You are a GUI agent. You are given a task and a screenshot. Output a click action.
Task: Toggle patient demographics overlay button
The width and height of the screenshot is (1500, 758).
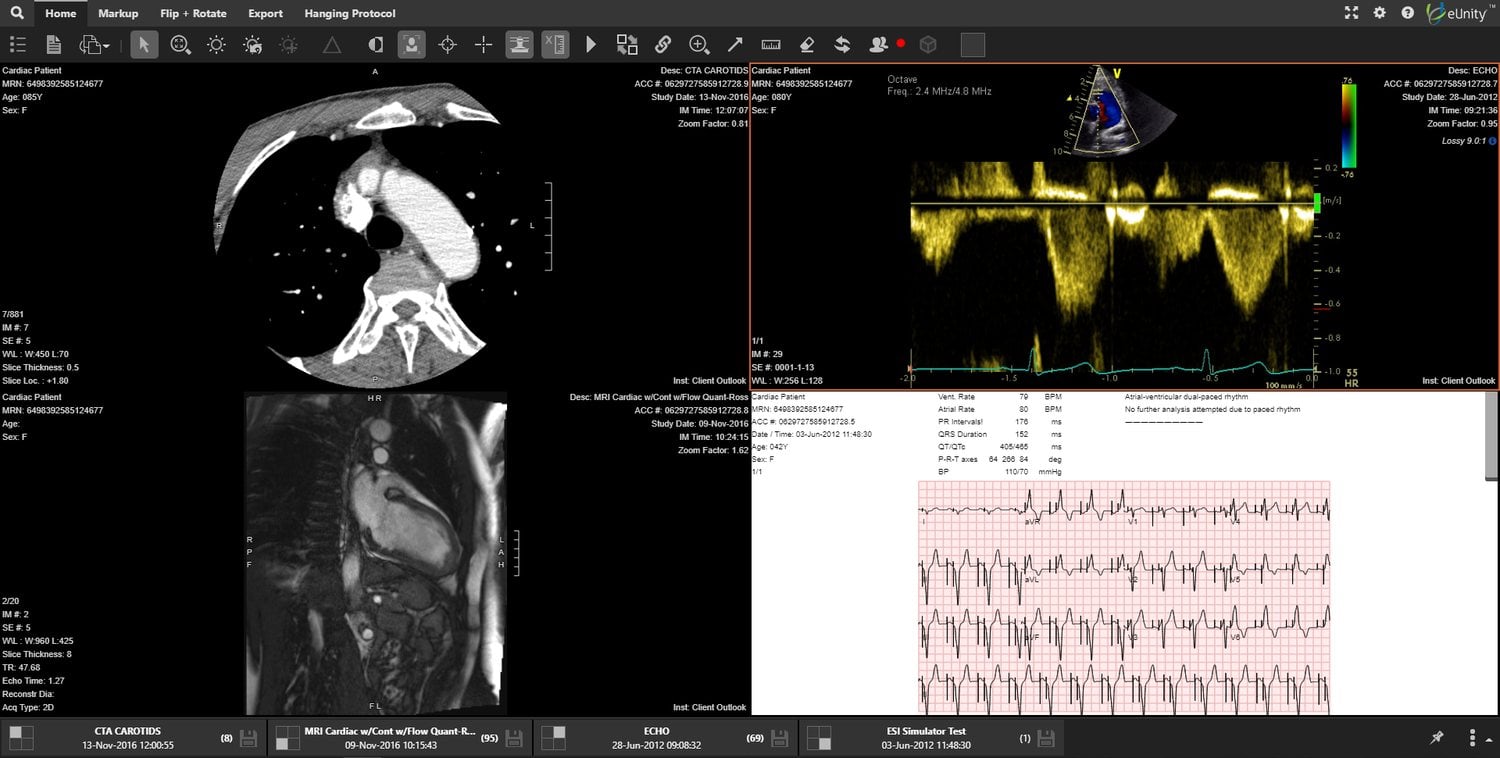pos(411,45)
